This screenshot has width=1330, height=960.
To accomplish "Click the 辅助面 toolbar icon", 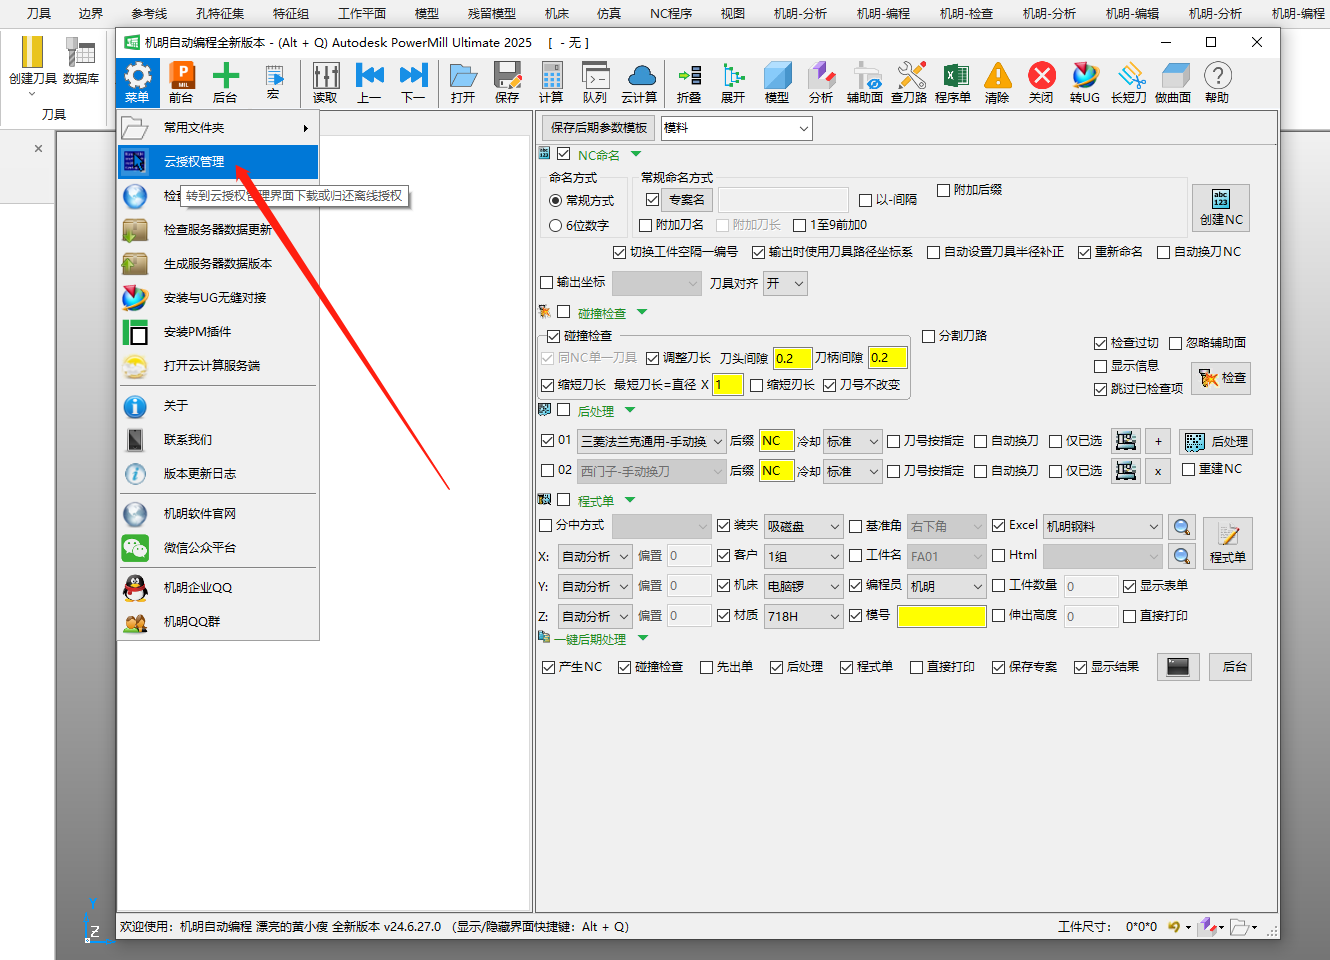I will pyautogui.click(x=865, y=82).
